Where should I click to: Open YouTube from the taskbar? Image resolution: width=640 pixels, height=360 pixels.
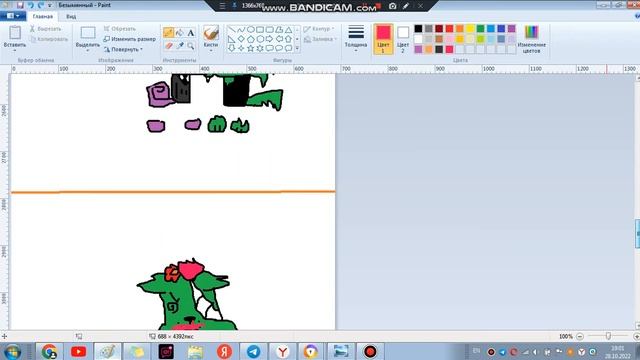78,351
